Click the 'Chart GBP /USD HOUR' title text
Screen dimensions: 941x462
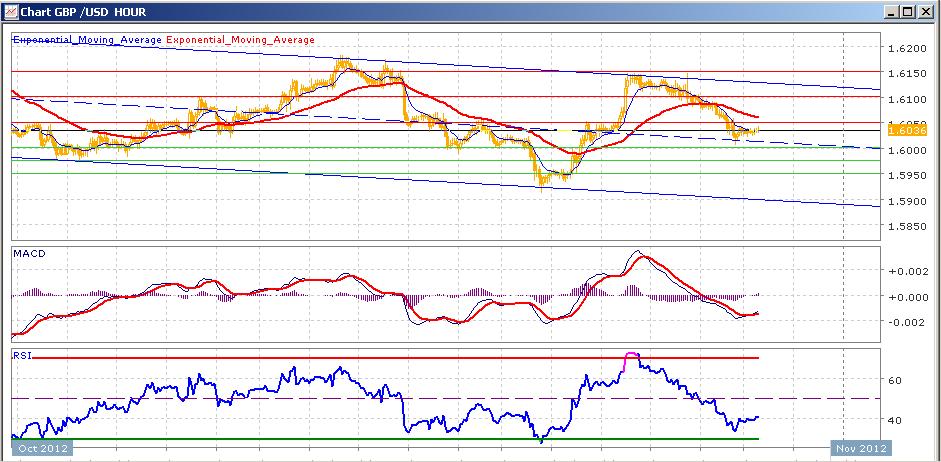83,12
